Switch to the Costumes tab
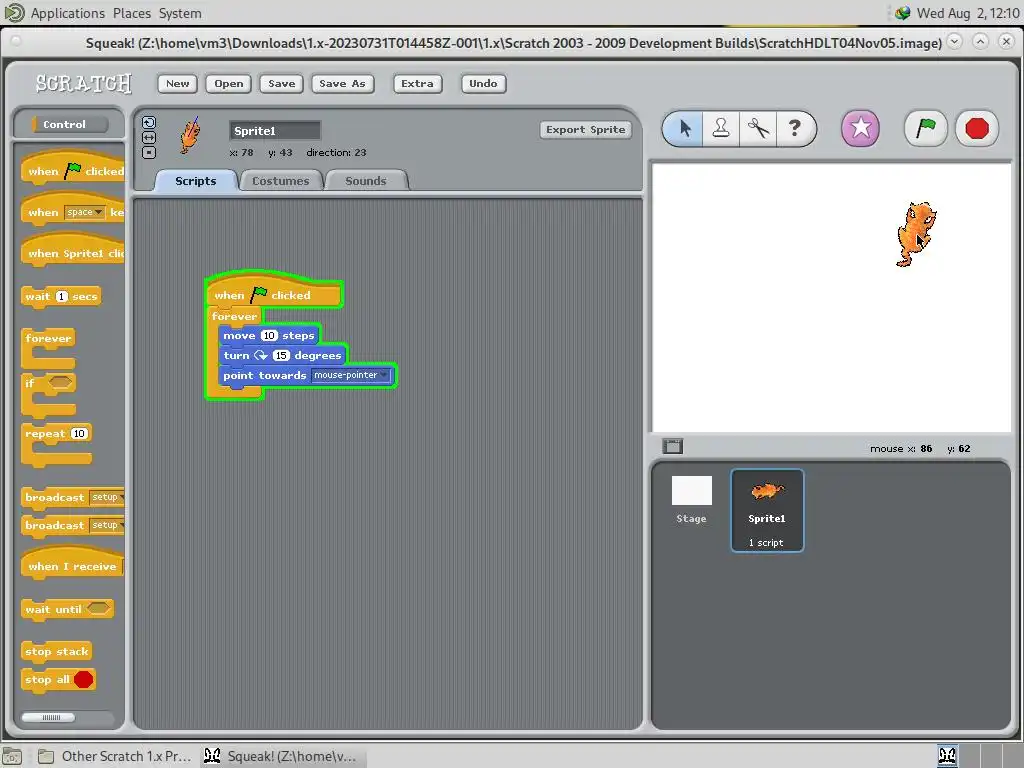 click(x=281, y=181)
